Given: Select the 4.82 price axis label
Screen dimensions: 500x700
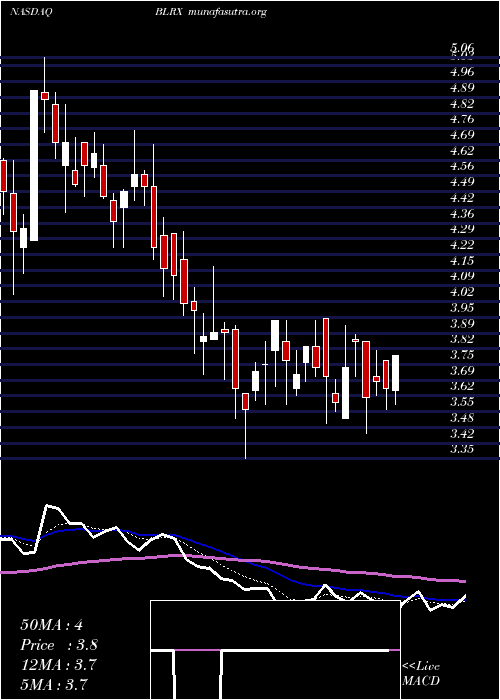Looking at the screenshot, I should point(461,104).
